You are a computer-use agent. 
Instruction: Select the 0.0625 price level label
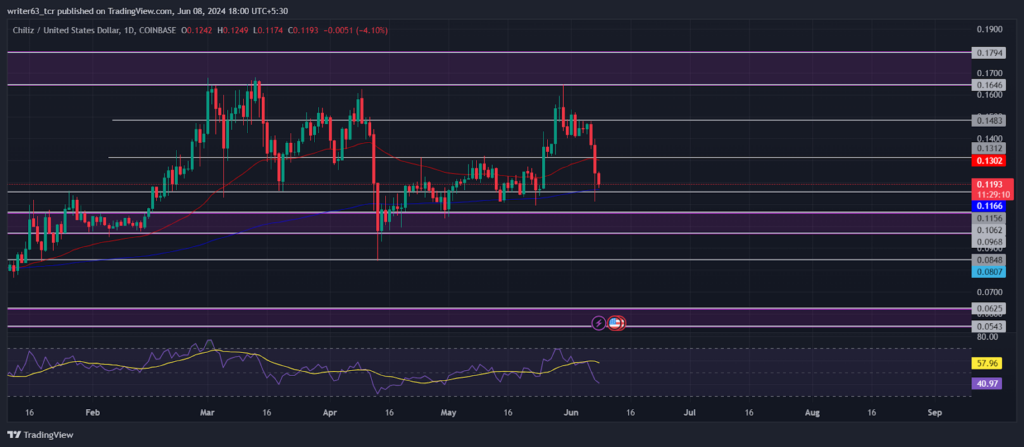(x=987, y=308)
